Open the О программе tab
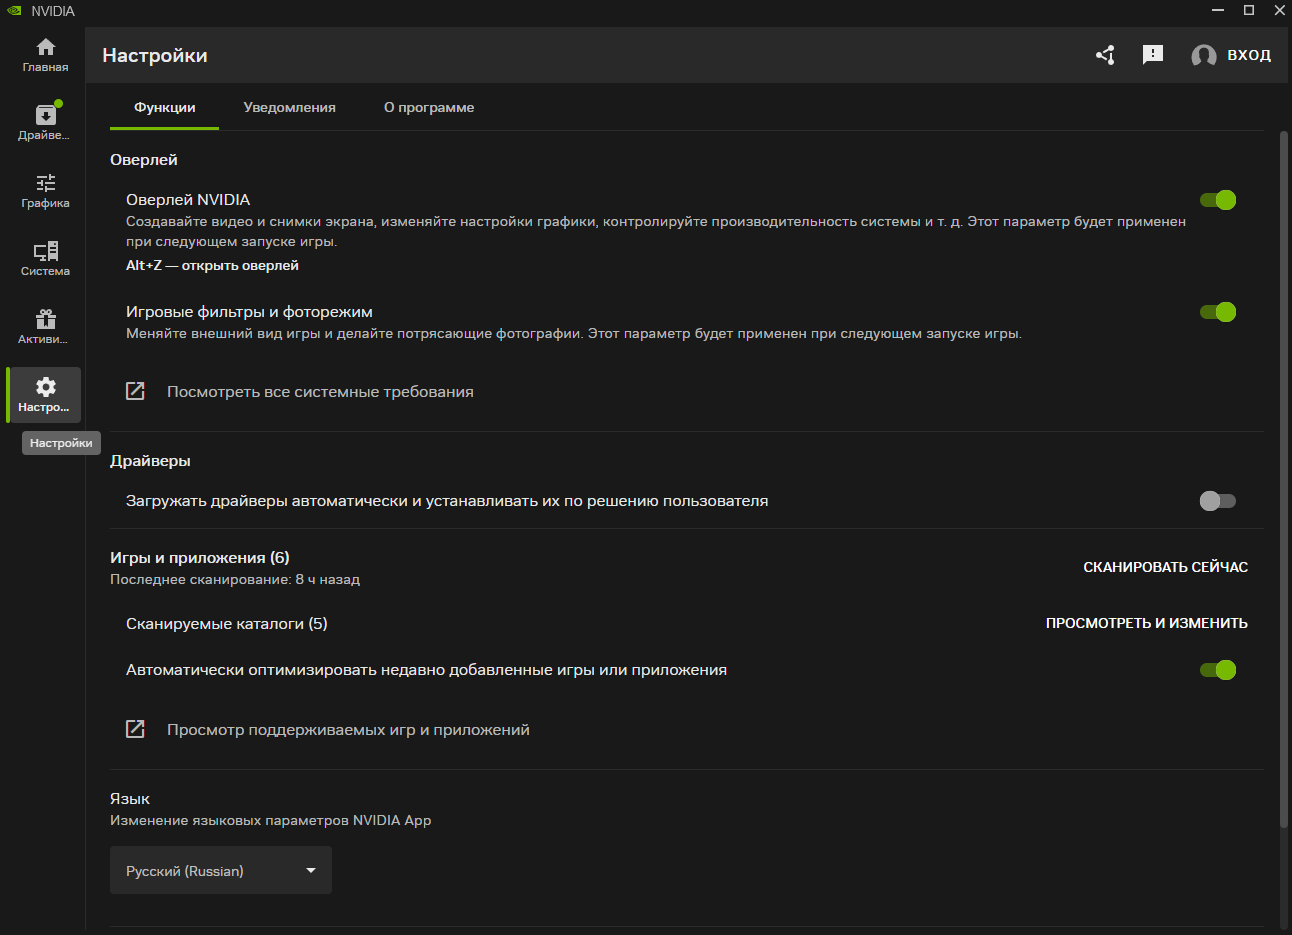1292x935 pixels. tap(429, 108)
